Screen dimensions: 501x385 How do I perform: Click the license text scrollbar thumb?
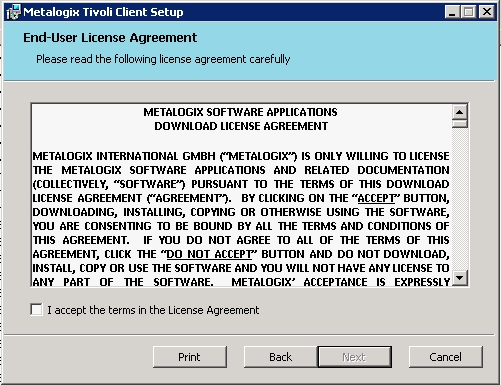460,124
